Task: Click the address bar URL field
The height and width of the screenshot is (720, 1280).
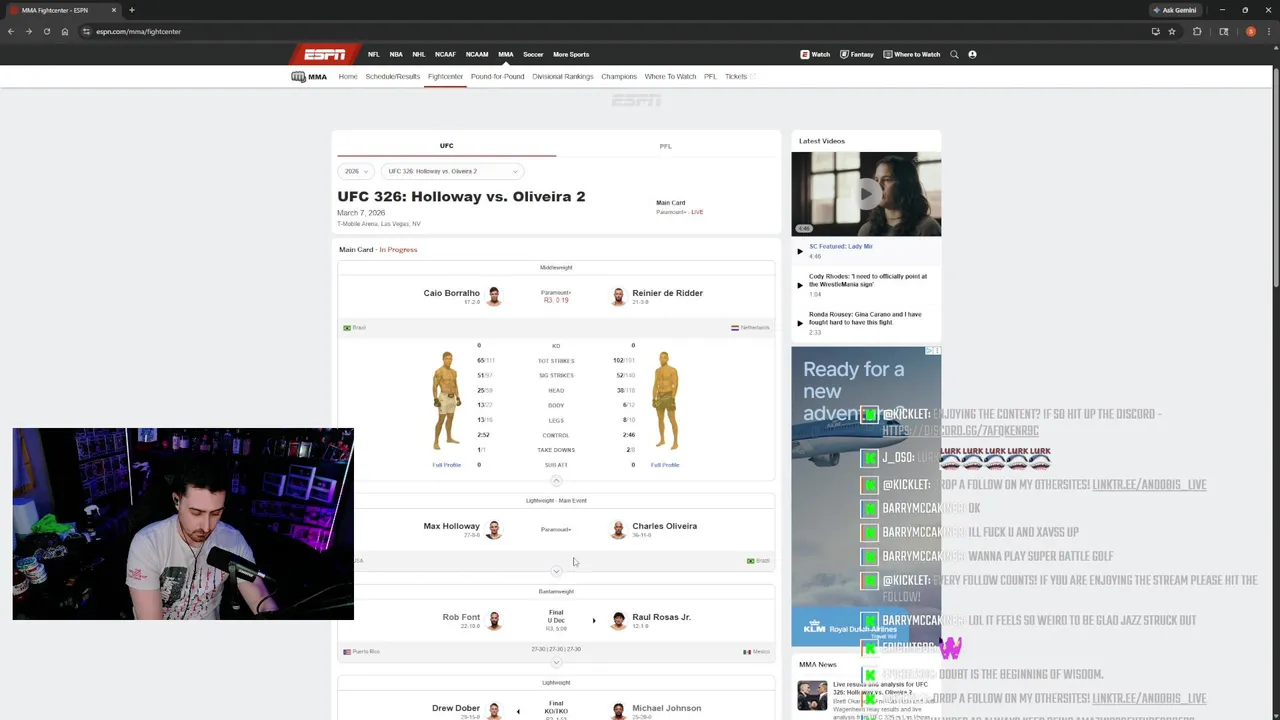Action: 610,31
